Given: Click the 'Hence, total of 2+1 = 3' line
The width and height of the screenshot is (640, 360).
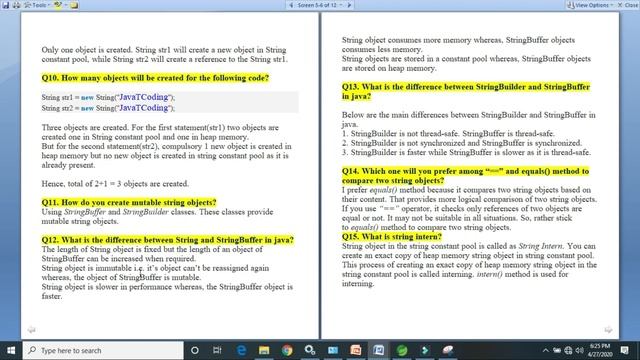Looking at the screenshot, I should (x=115, y=184).
